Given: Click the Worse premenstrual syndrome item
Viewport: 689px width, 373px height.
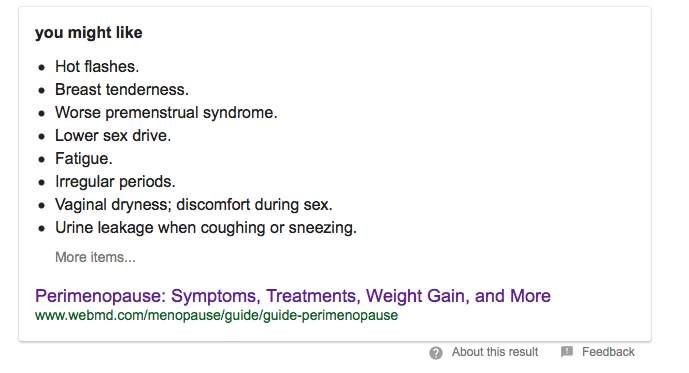Looking at the screenshot, I should [166, 113].
